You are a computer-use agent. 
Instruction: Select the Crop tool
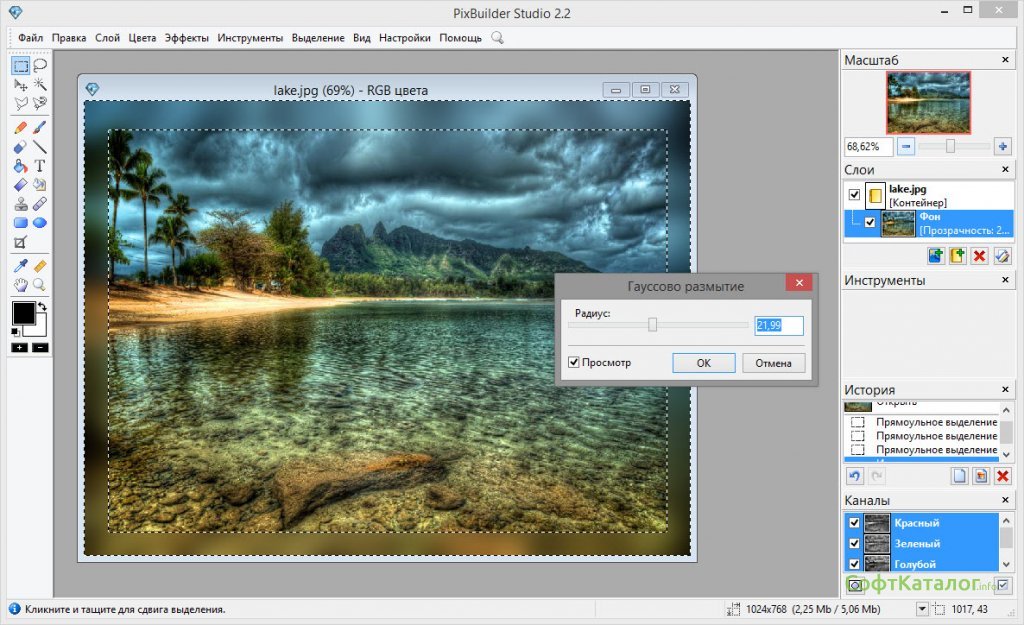coord(21,243)
